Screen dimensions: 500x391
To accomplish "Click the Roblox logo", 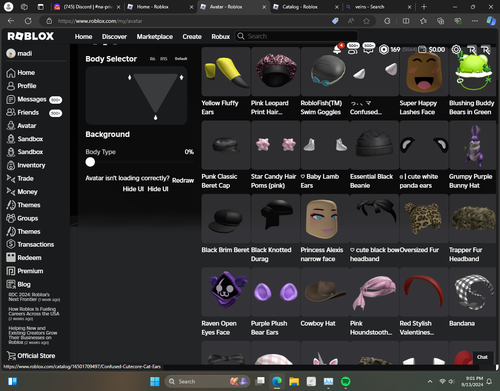I will pos(30,36).
